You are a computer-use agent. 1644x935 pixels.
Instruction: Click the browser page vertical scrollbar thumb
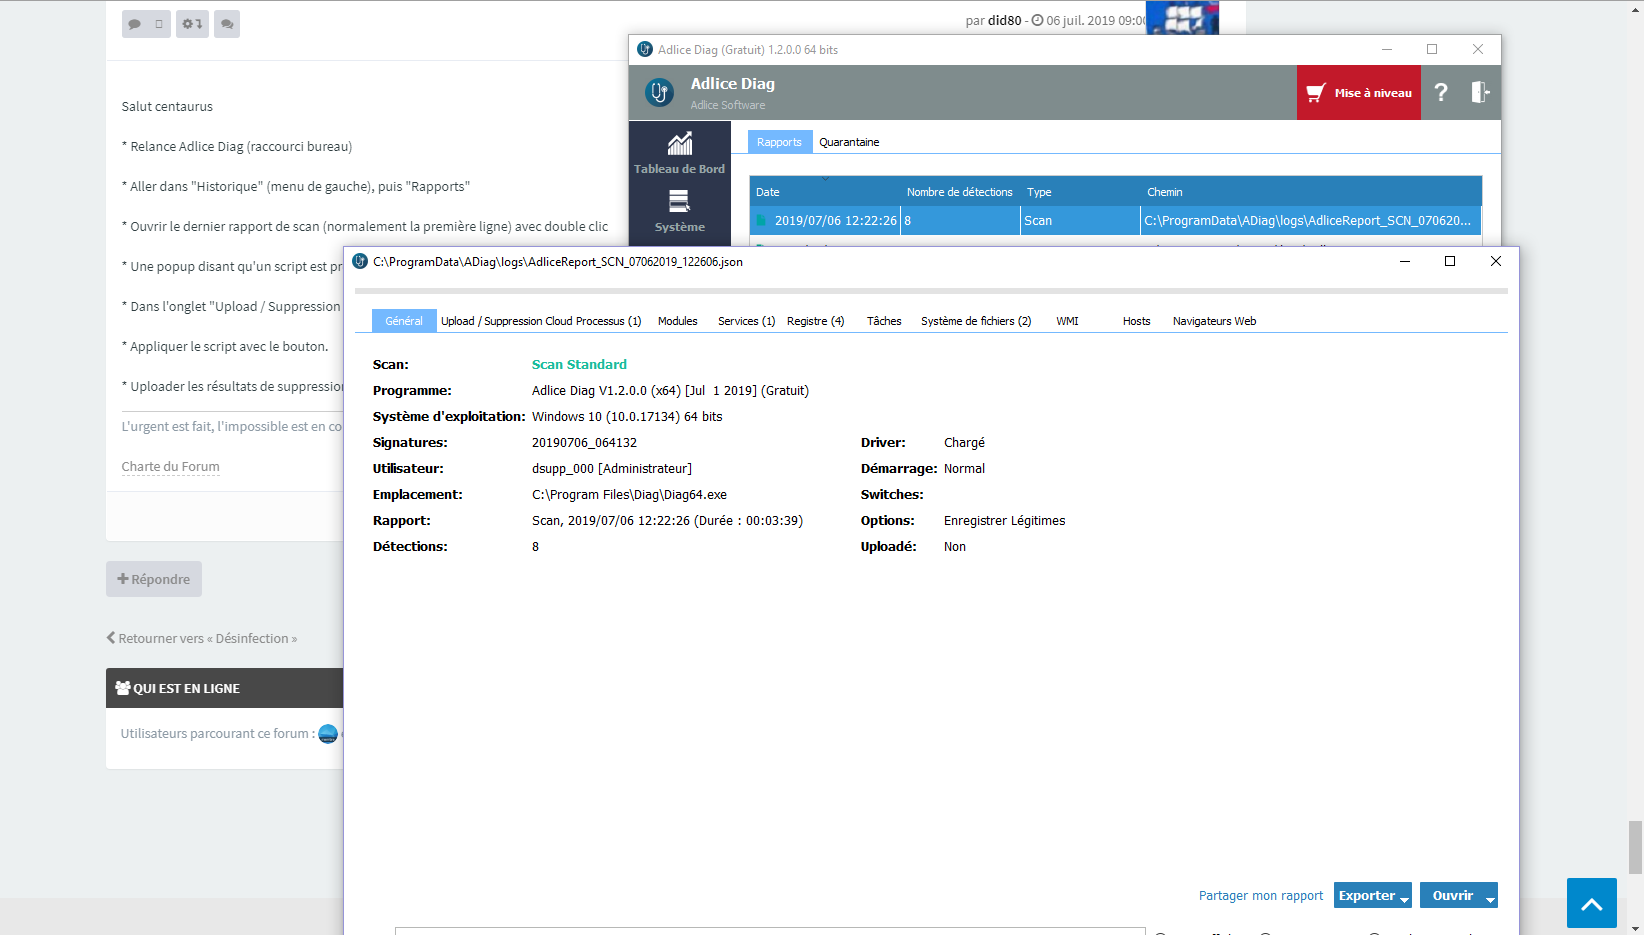[x=1635, y=847]
